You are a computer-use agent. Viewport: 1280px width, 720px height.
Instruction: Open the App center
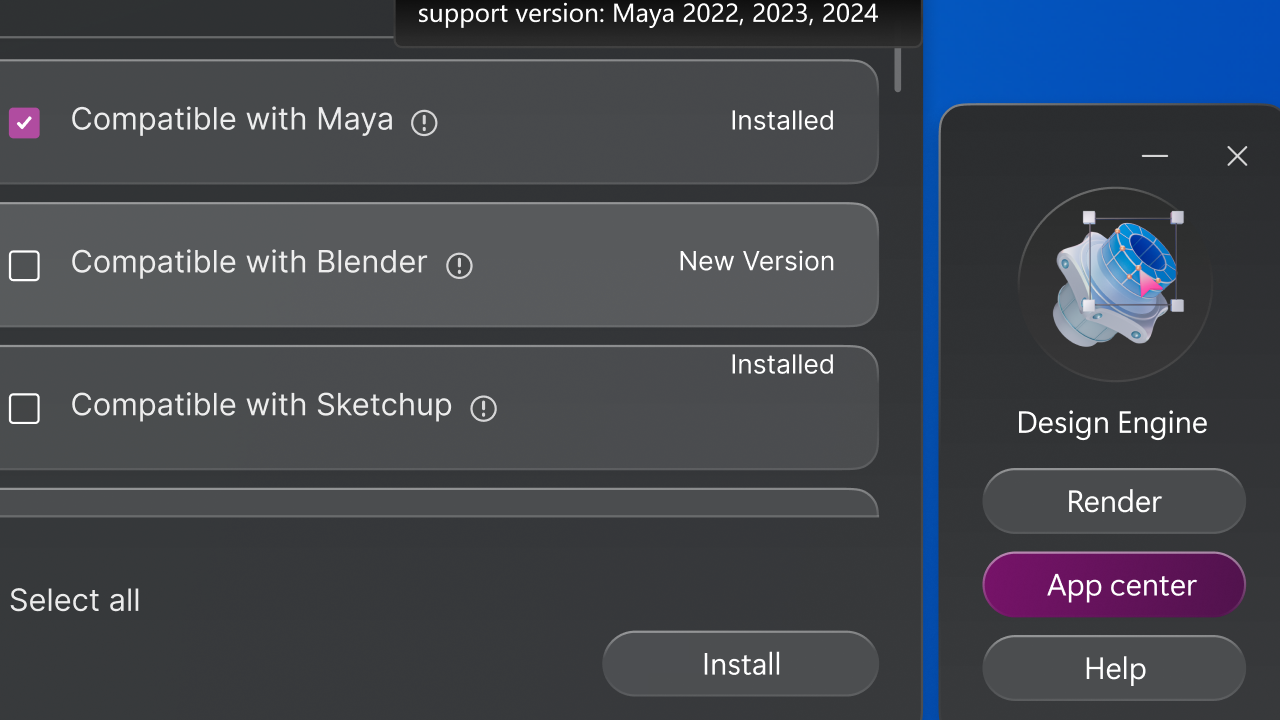[x=1114, y=586]
